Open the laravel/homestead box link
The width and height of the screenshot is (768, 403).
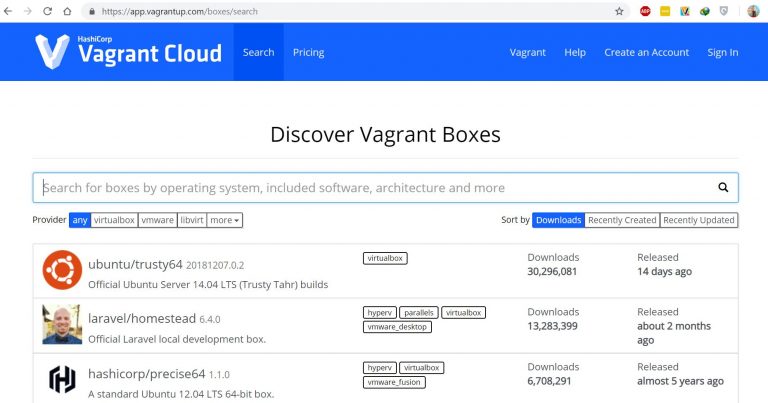coord(142,319)
